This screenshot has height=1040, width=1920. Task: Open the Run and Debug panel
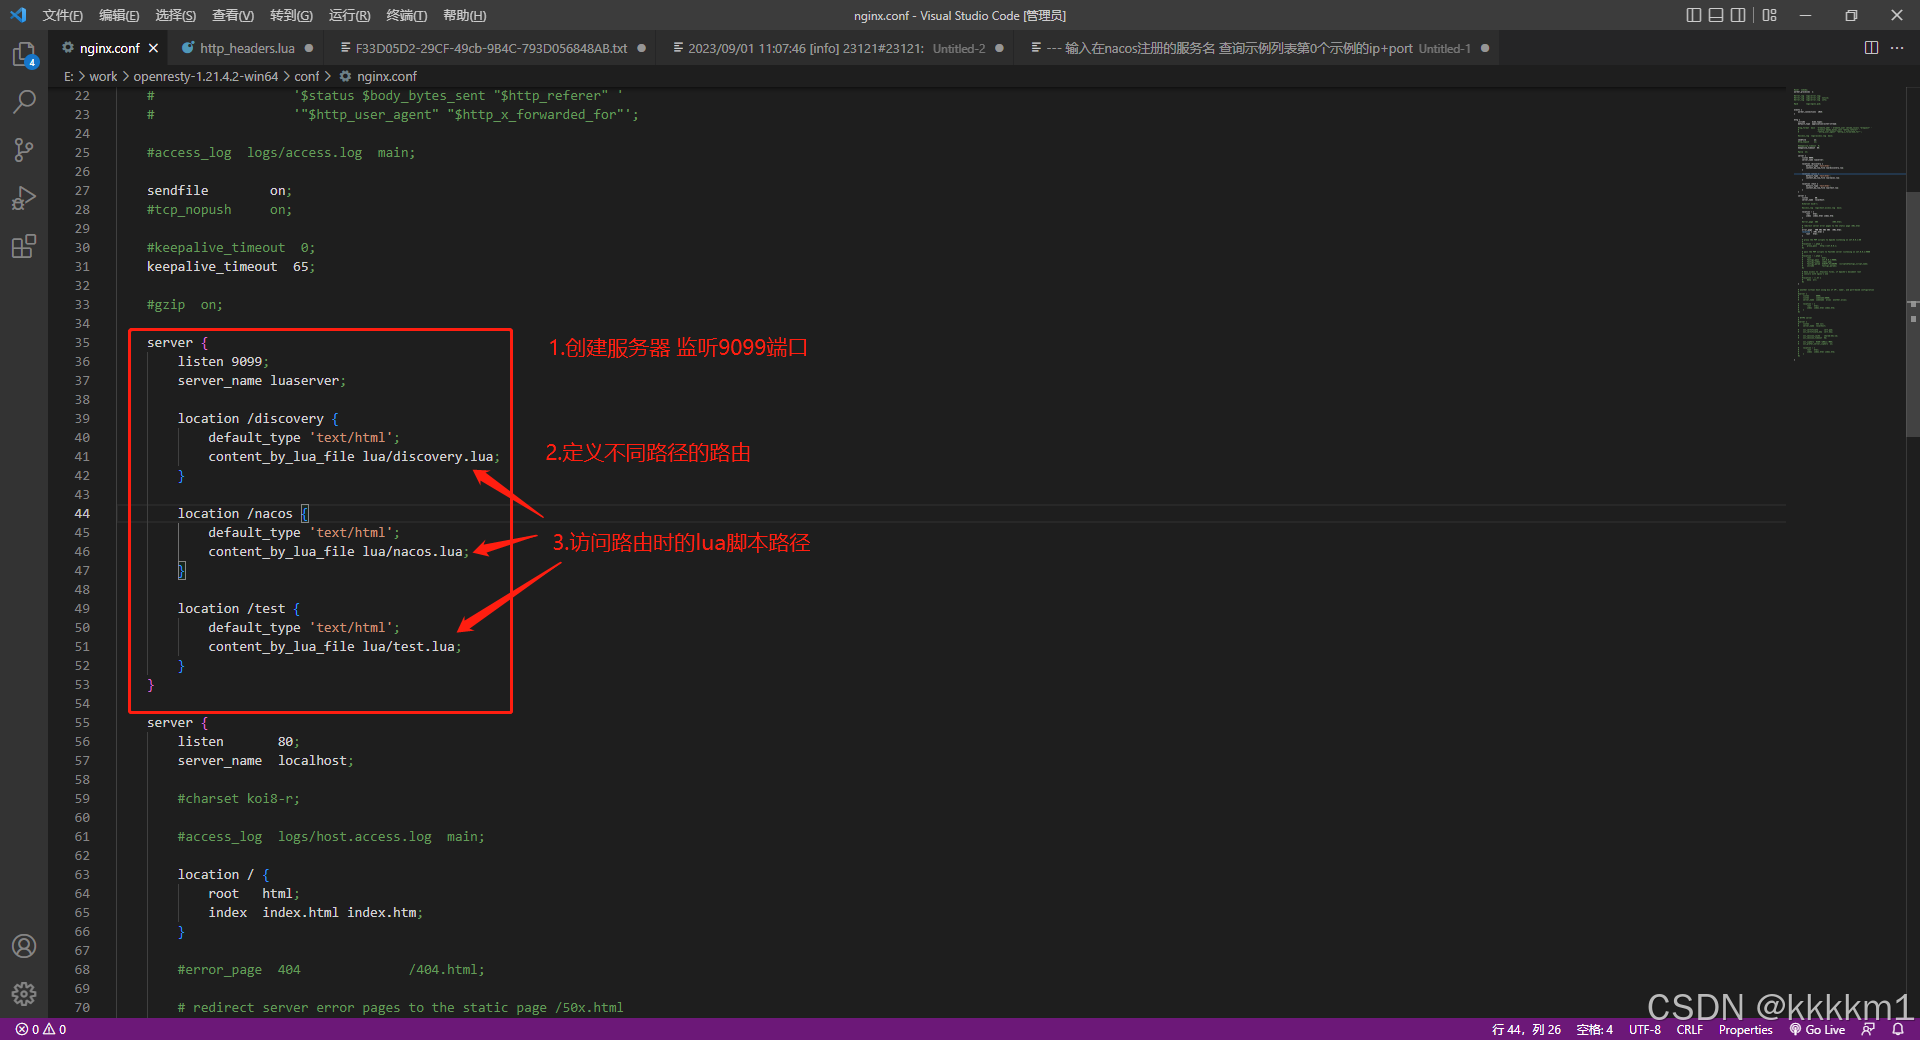24,197
